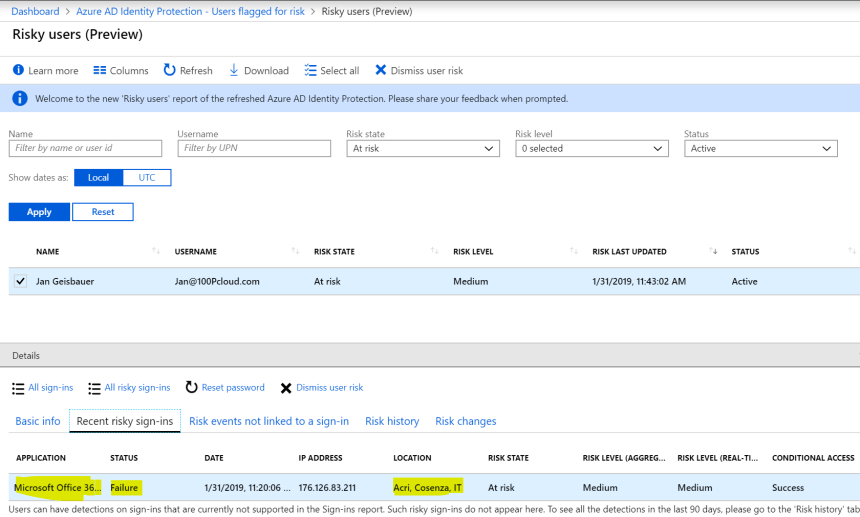Switch date display to UTC

[x=147, y=178]
